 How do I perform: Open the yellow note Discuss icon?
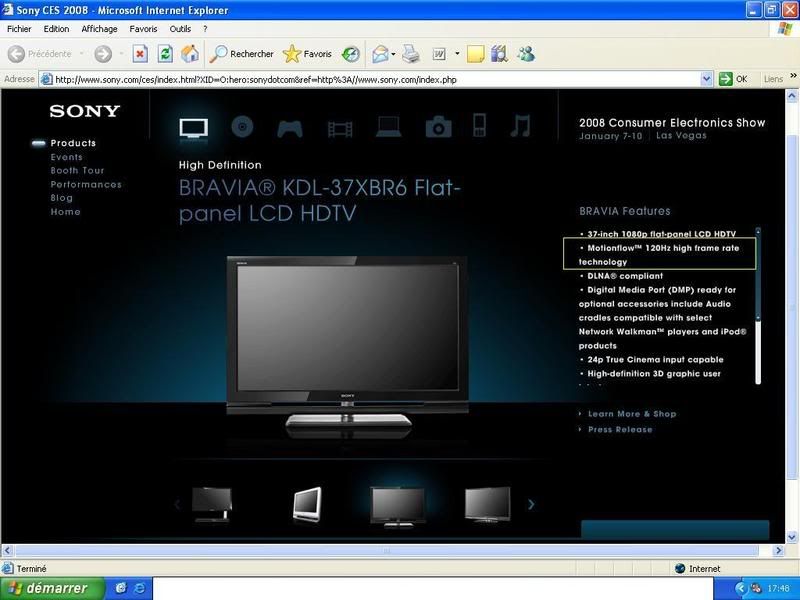point(475,54)
